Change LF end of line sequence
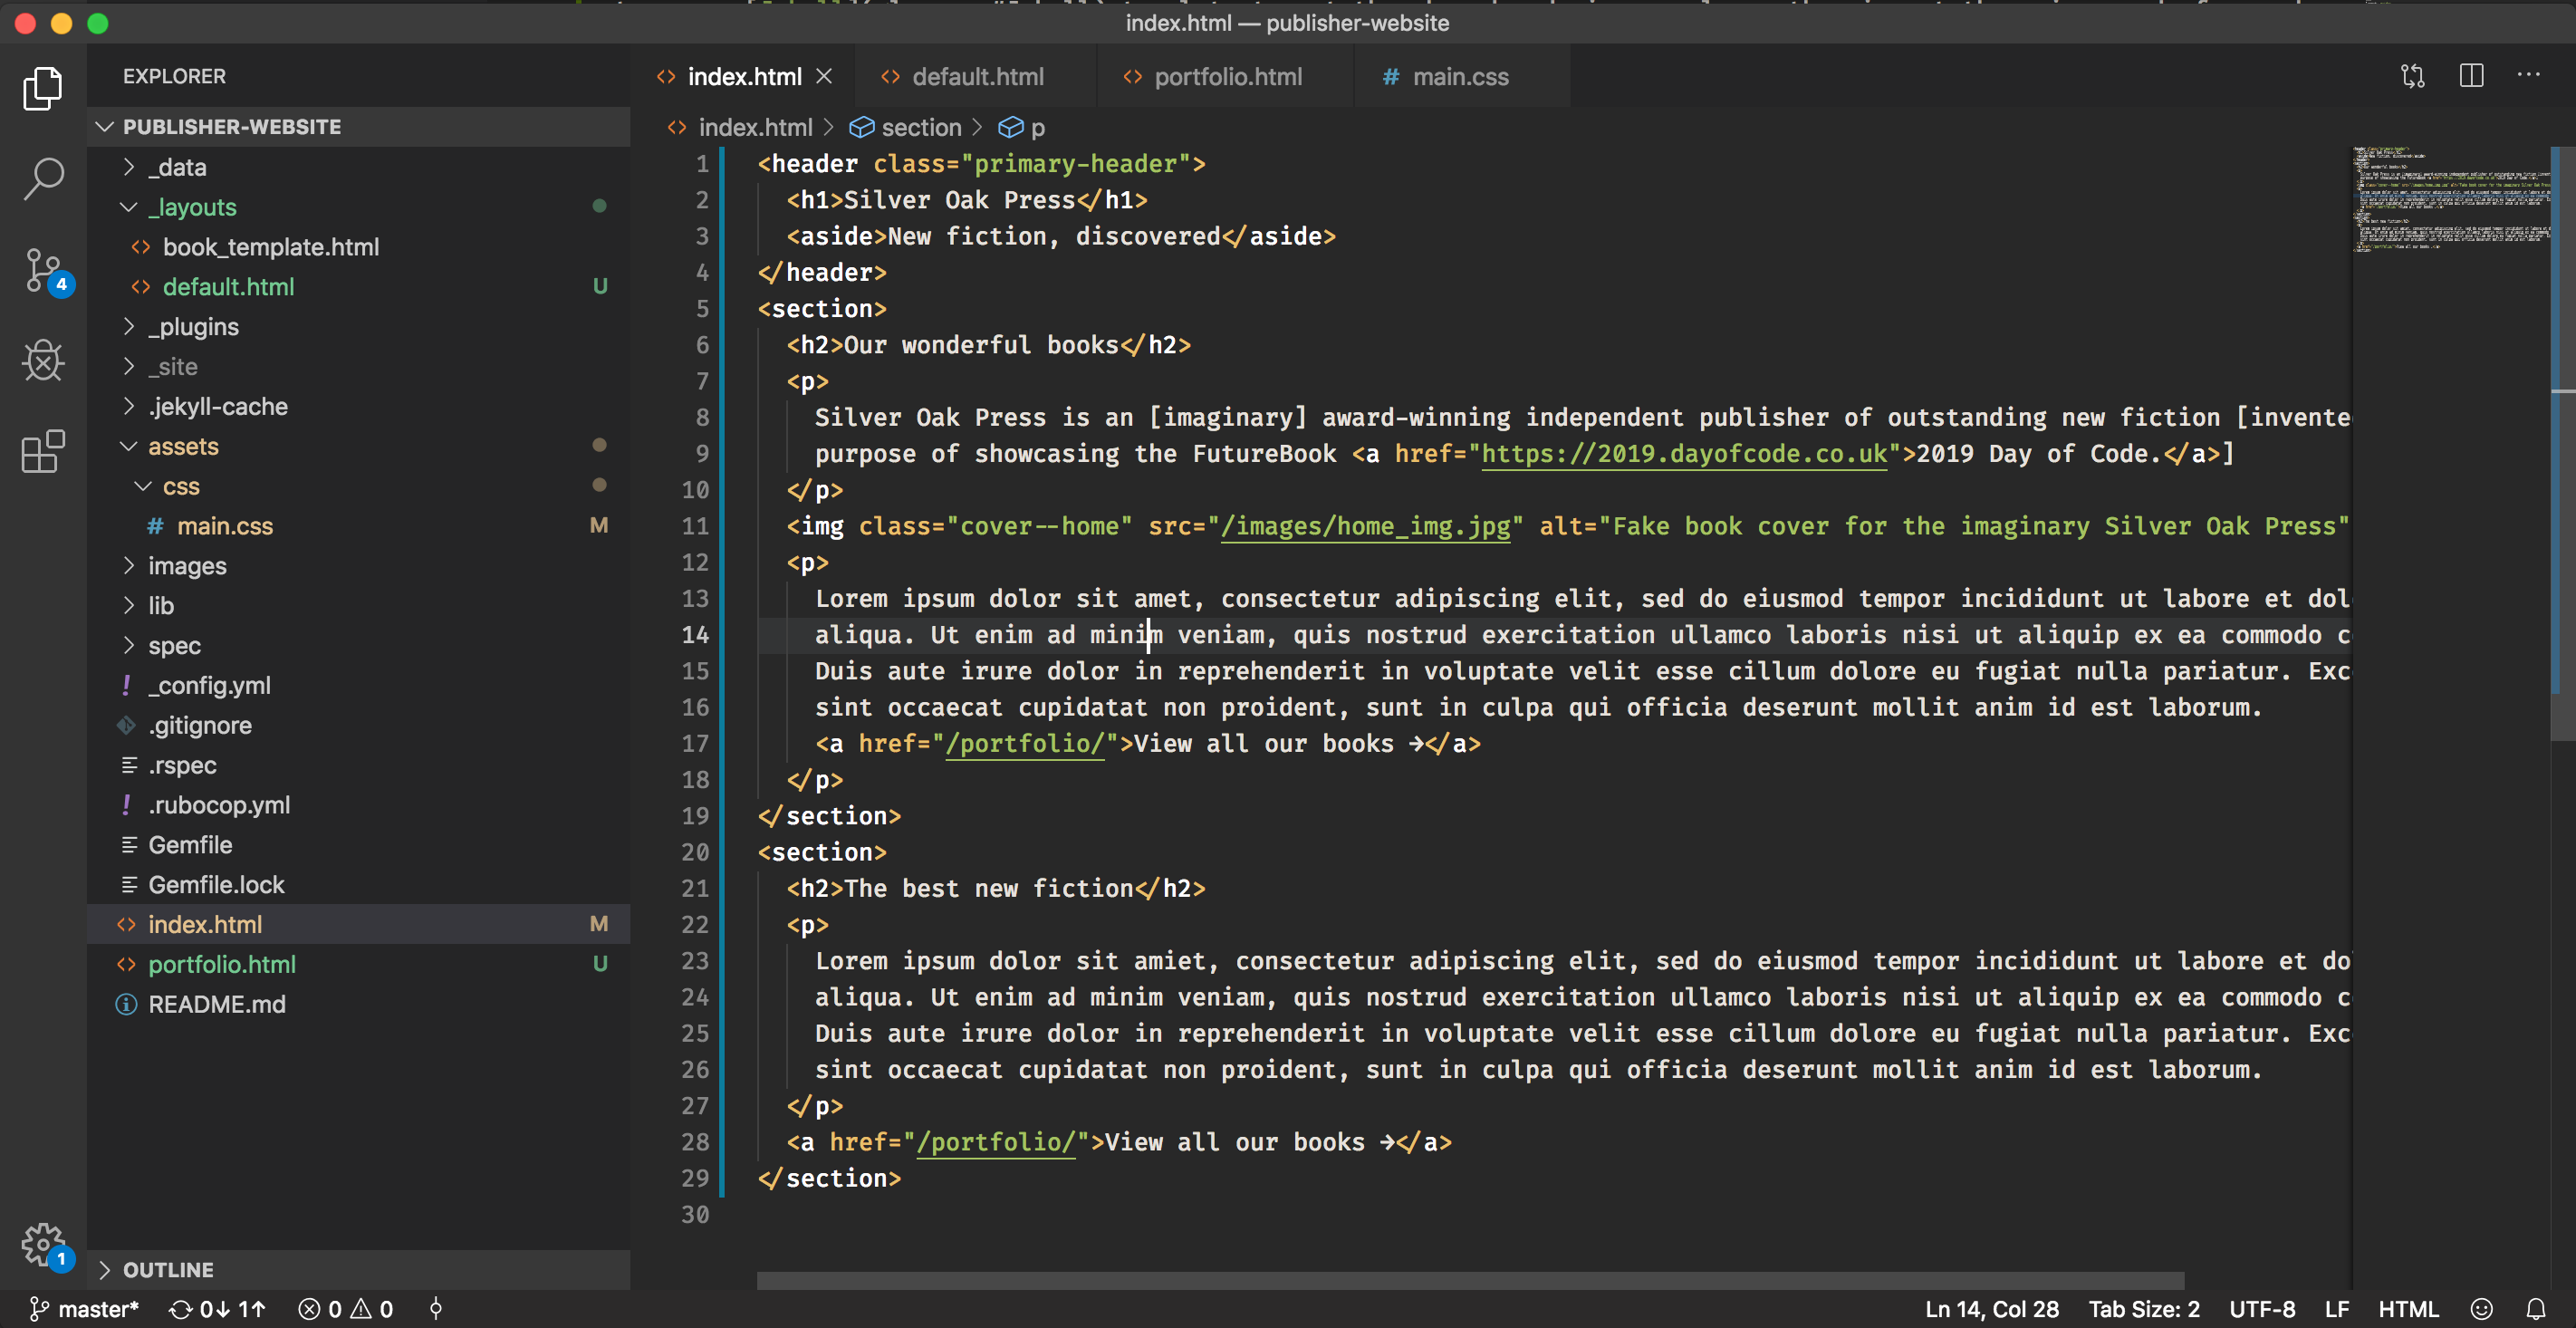 (2337, 1309)
